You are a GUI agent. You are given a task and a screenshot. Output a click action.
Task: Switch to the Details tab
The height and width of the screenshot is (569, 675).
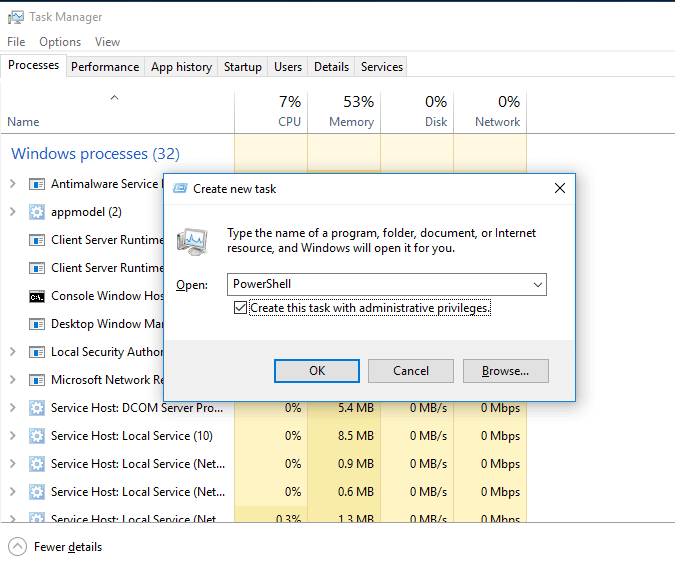click(x=331, y=67)
